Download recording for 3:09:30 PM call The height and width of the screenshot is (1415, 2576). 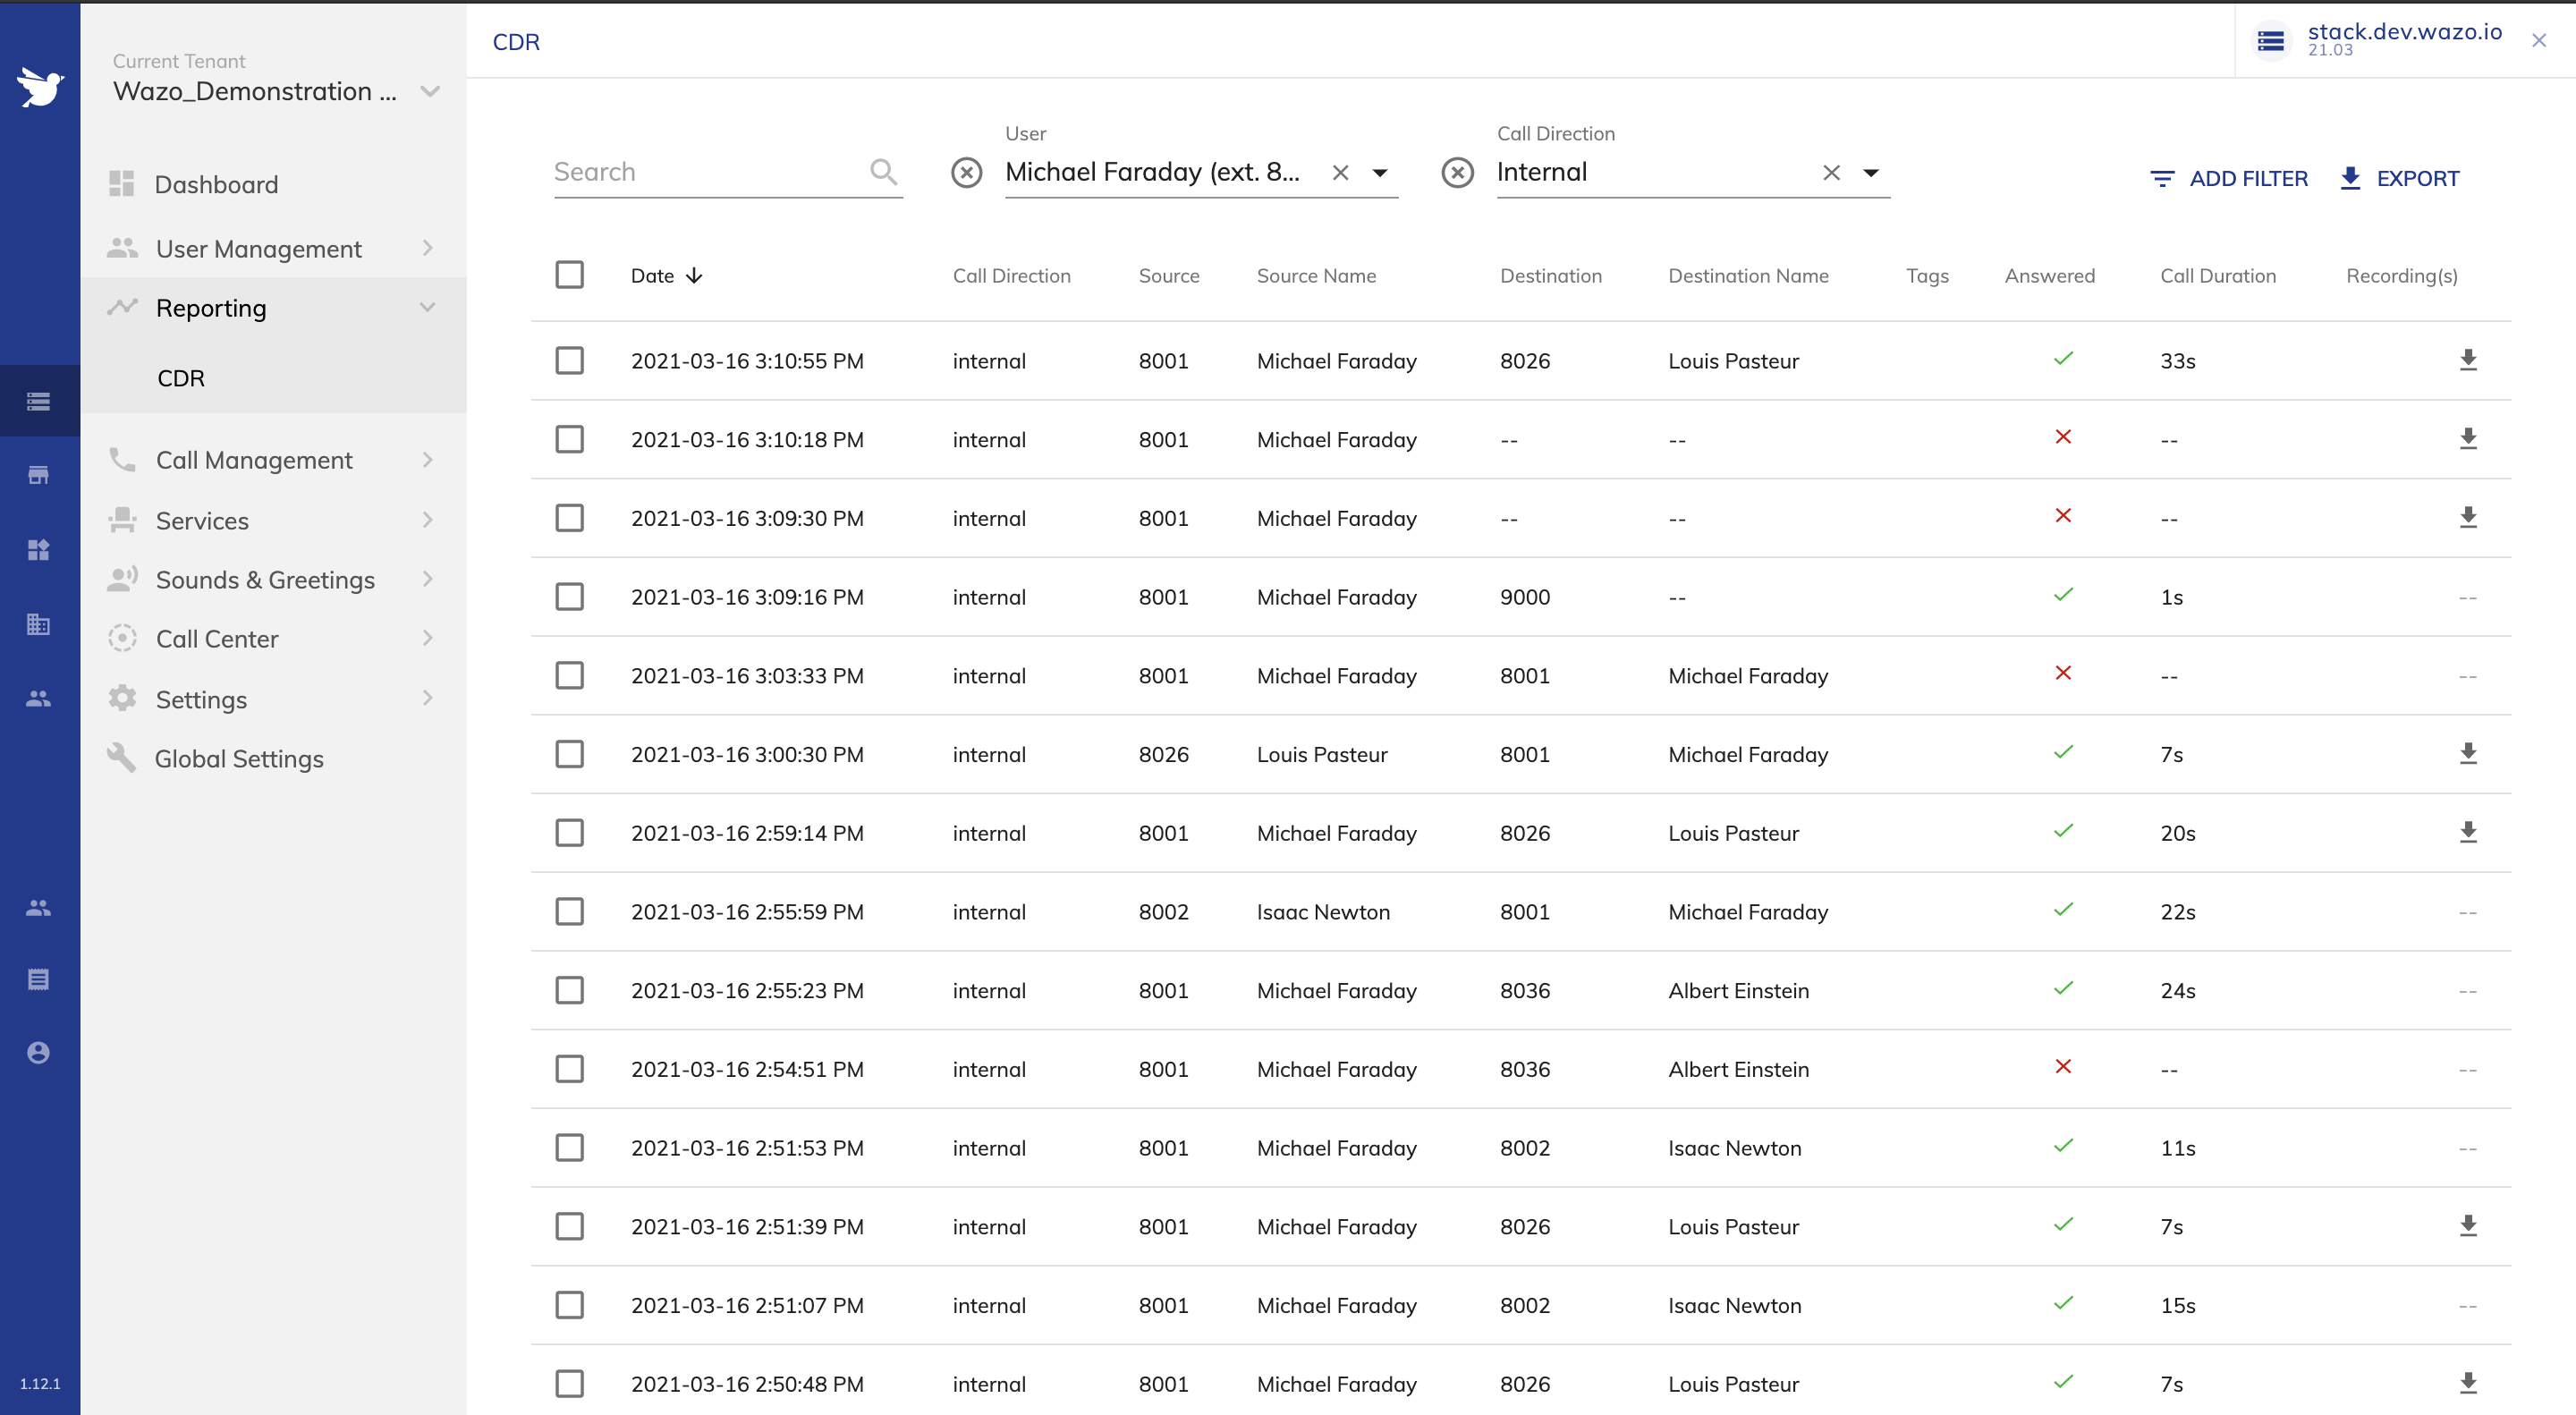(2468, 518)
